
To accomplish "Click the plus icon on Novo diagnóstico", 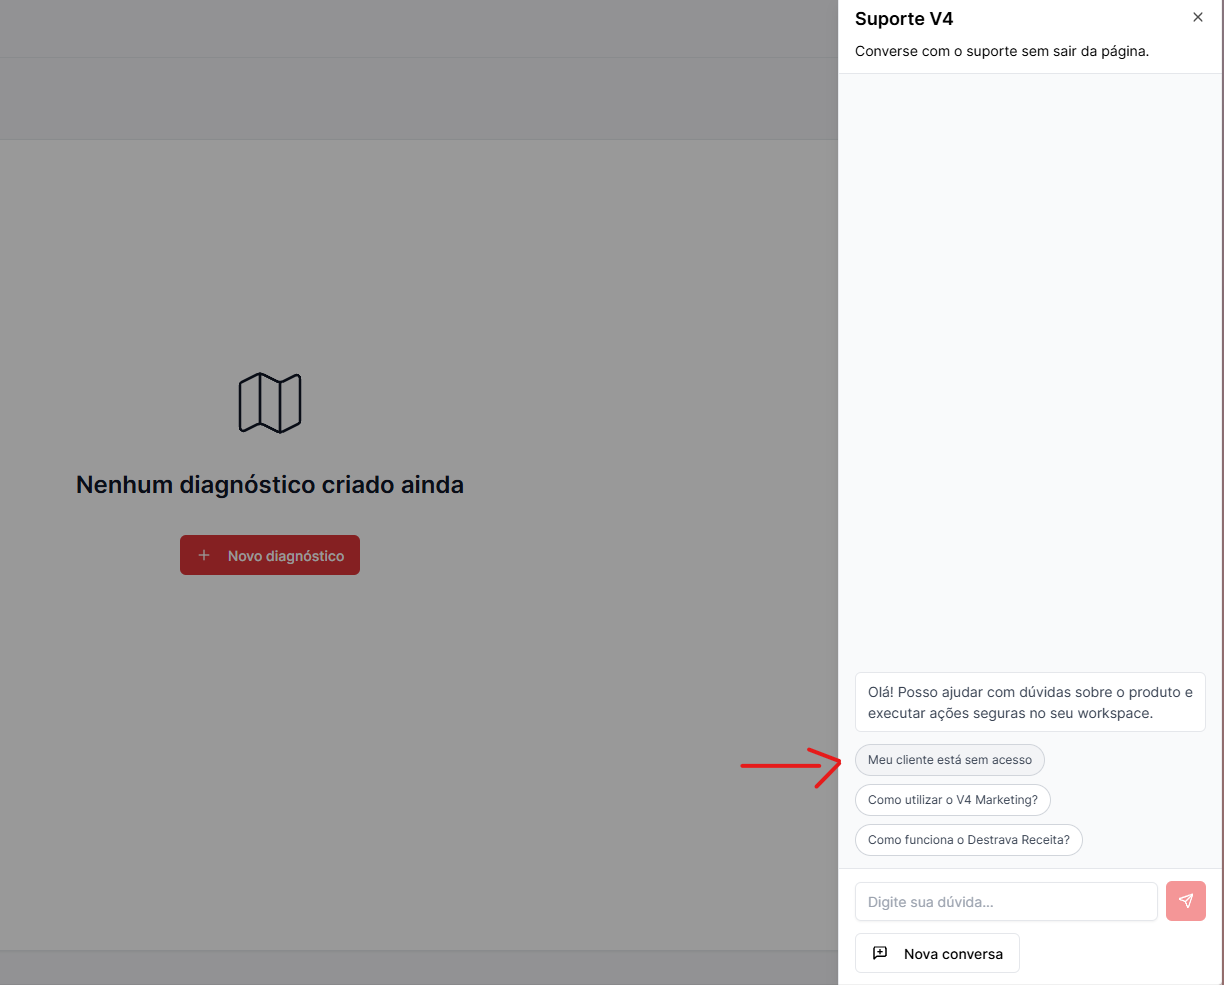I will pyautogui.click(x=204, y=555).
